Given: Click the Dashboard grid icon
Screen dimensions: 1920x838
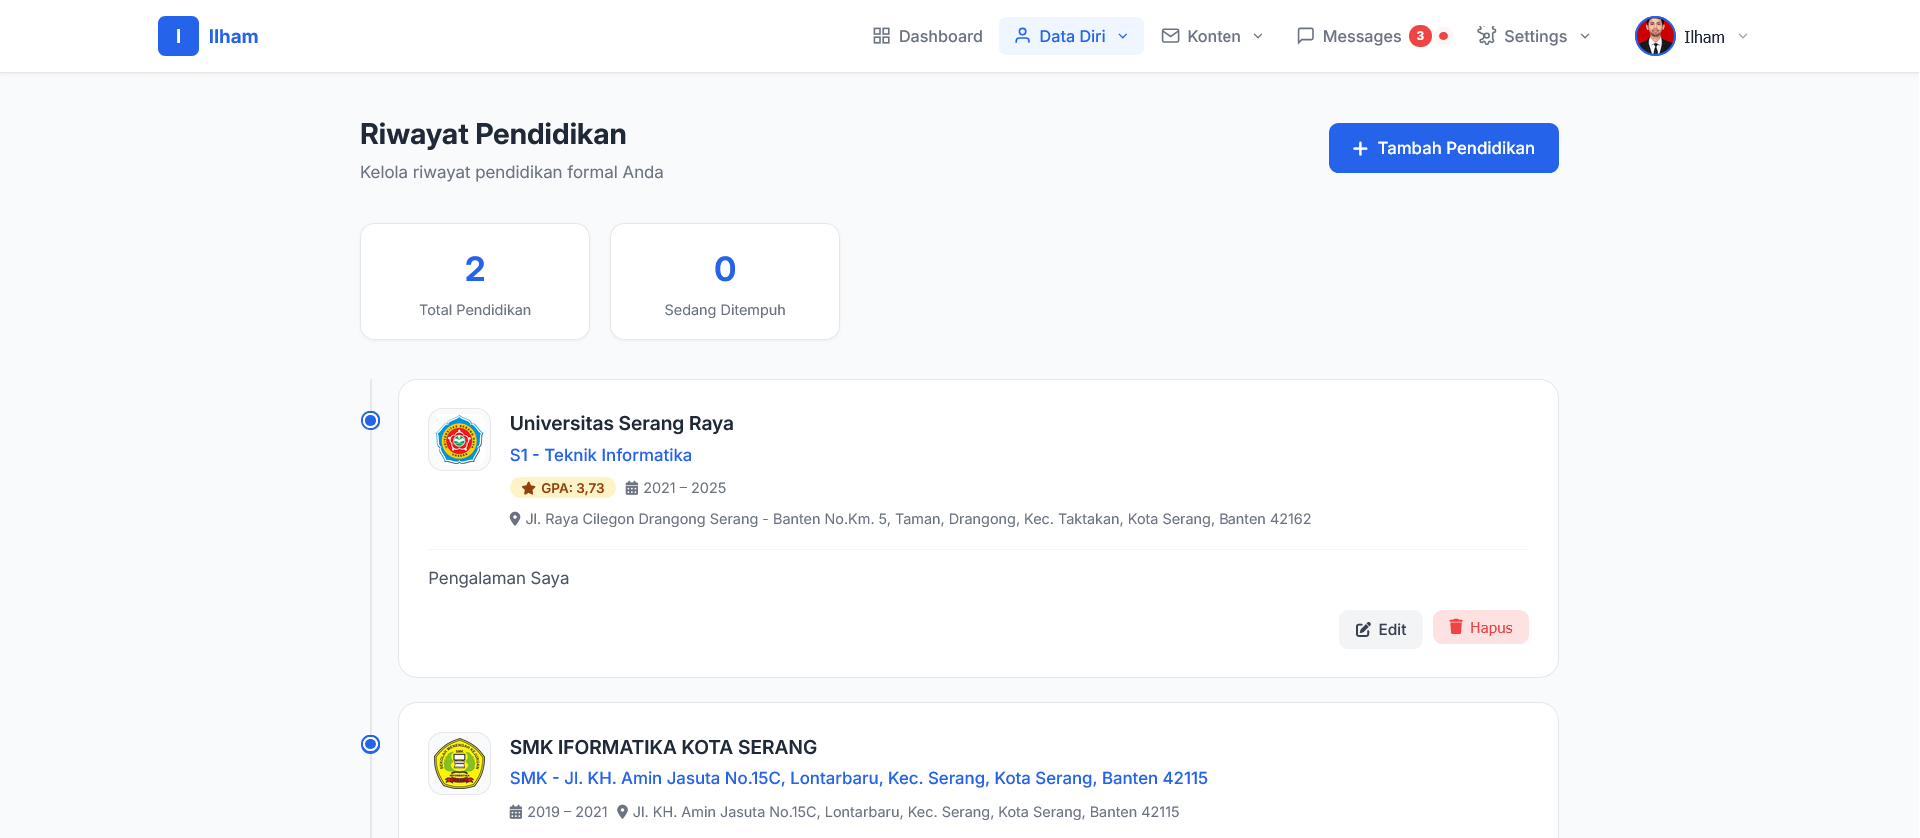Looking at the screenshot, I should [881, 36].
